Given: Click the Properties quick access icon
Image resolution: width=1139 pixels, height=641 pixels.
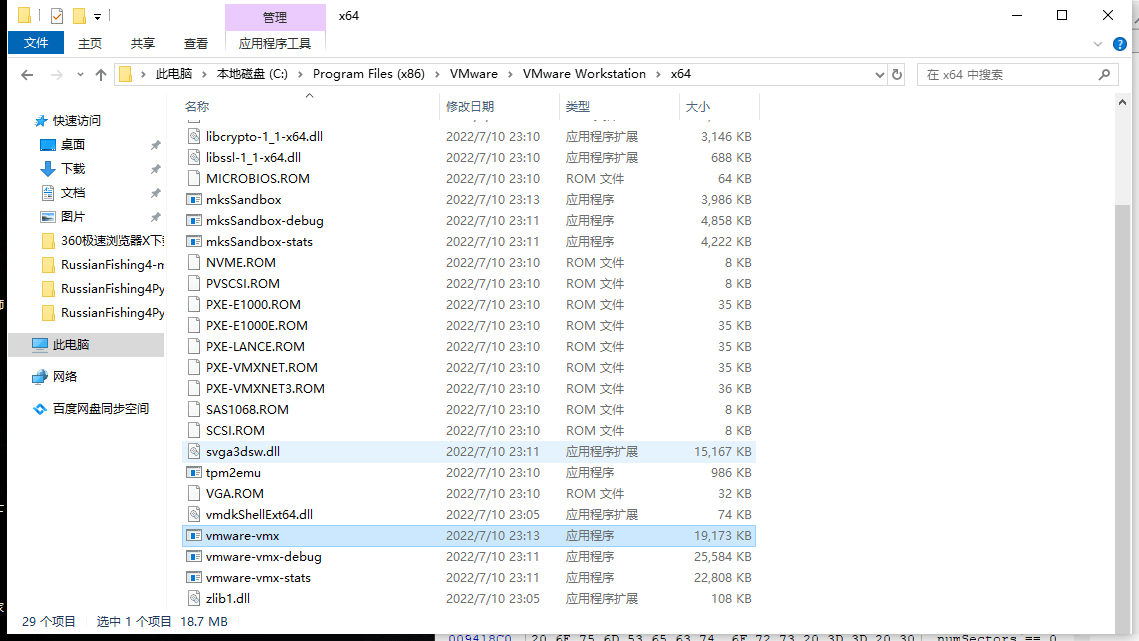Looking at the screenshot, I should [57, 15].
